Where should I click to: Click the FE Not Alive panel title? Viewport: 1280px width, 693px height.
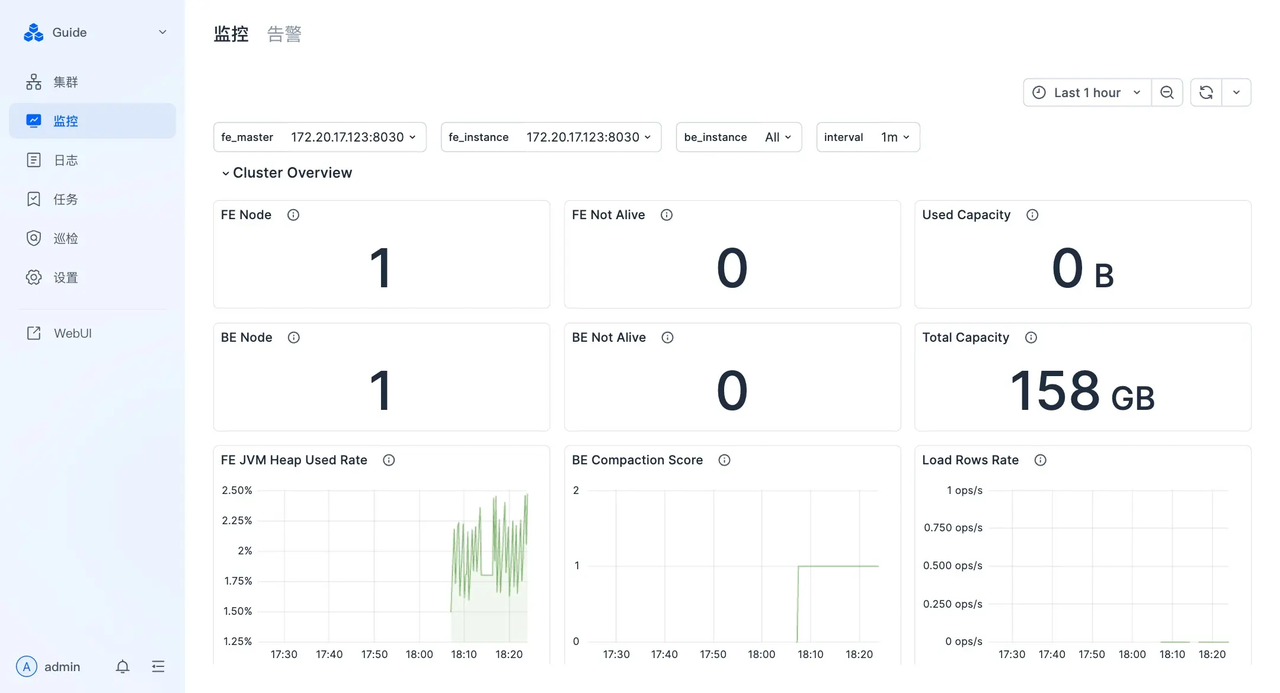pyautogui.click(x=608, y=215)
